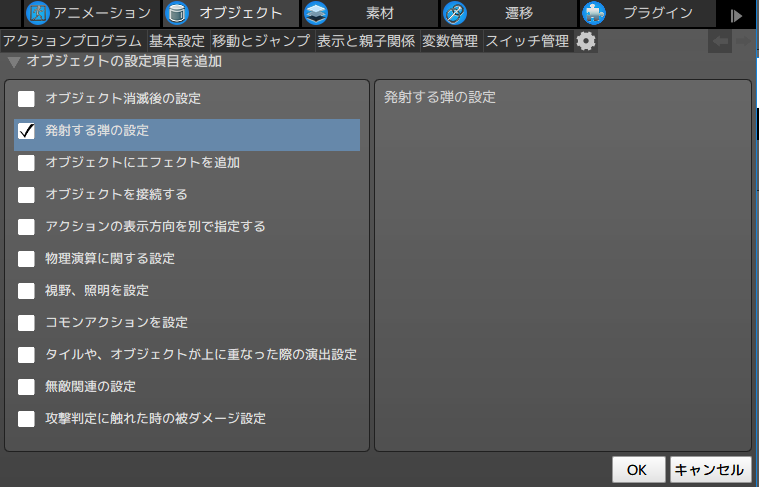This screenshot has width=759, height=487.
Task: Click the オブジェクト cylinder icon
Action: click(x=177, y=13)
